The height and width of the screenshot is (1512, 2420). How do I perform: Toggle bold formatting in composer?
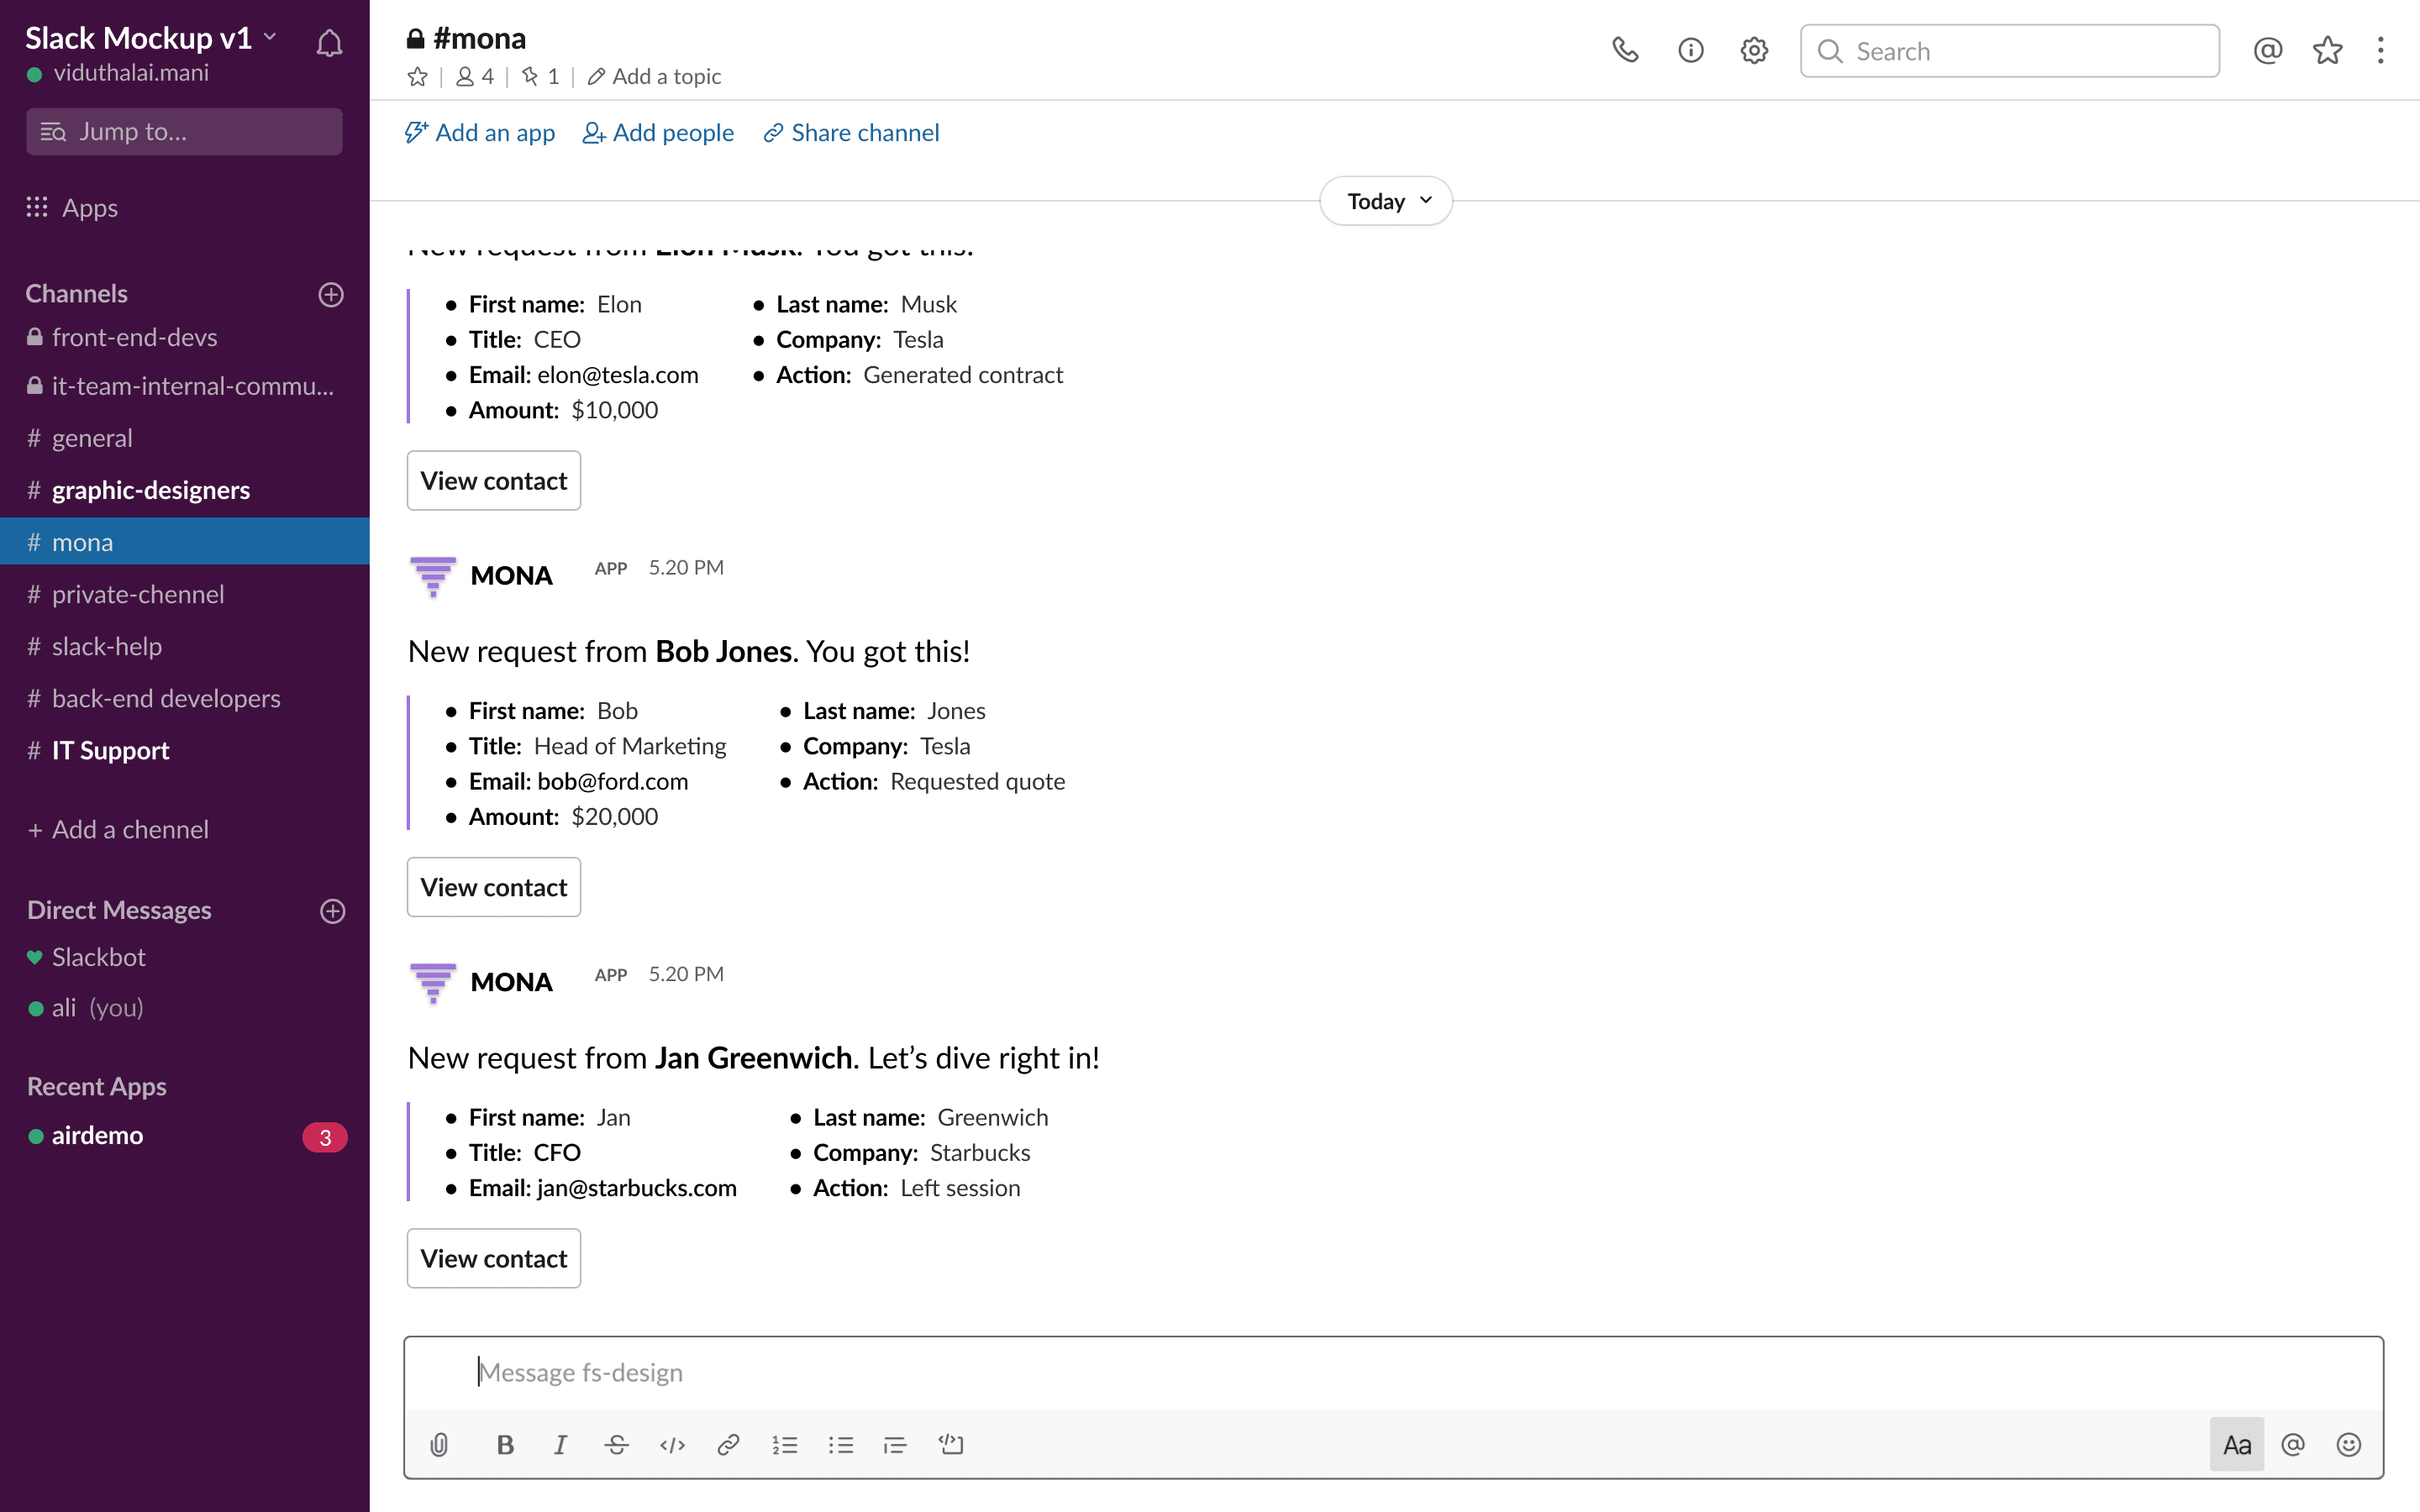505,1444
